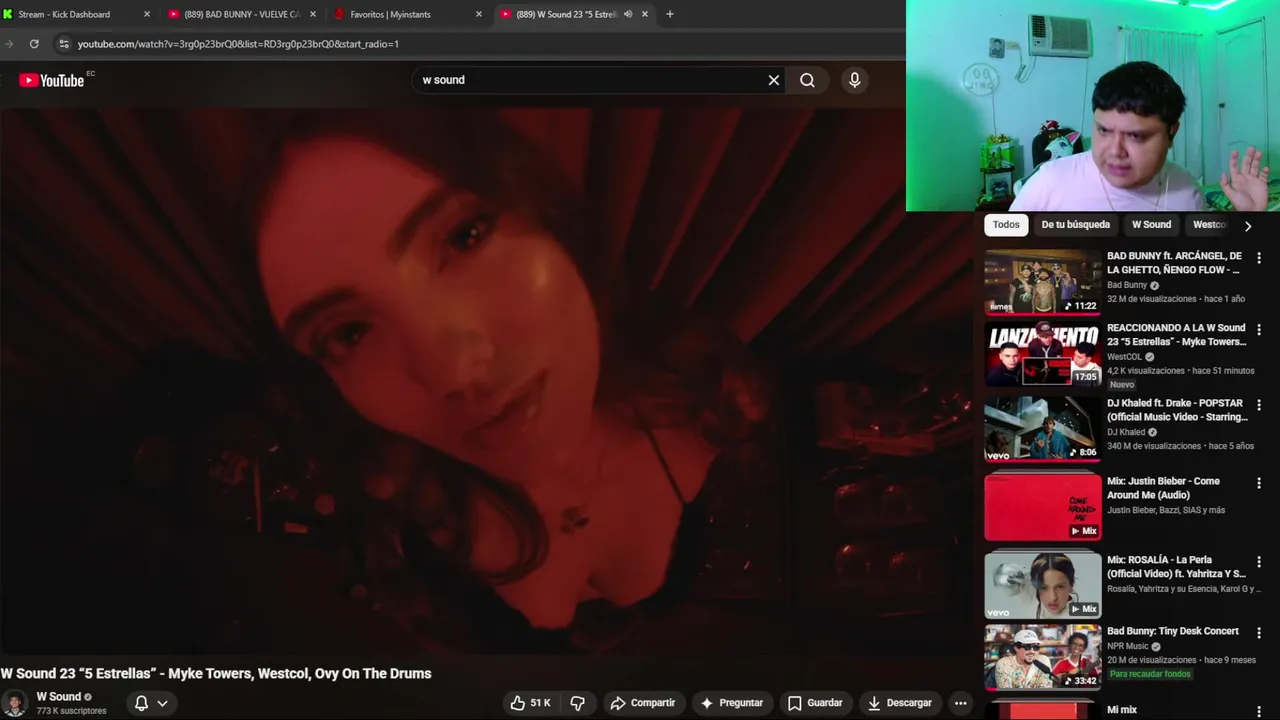Click WestCOL channel name in sidebar

coord(1124,357)
